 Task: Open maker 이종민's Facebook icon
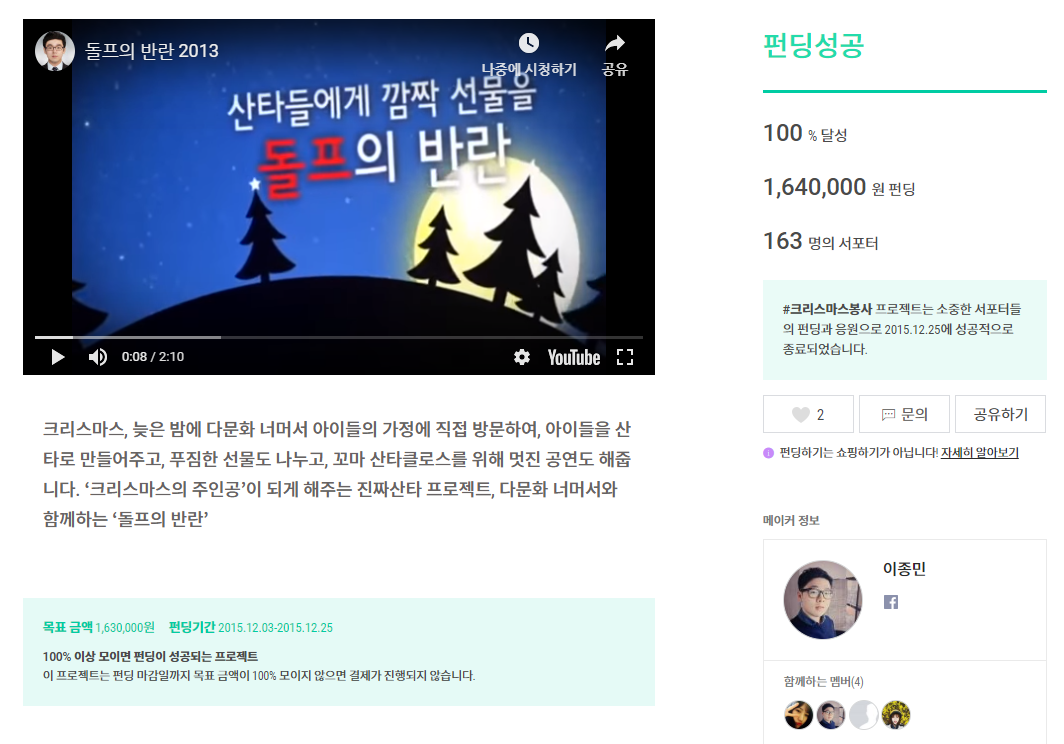tap(891, 602)
